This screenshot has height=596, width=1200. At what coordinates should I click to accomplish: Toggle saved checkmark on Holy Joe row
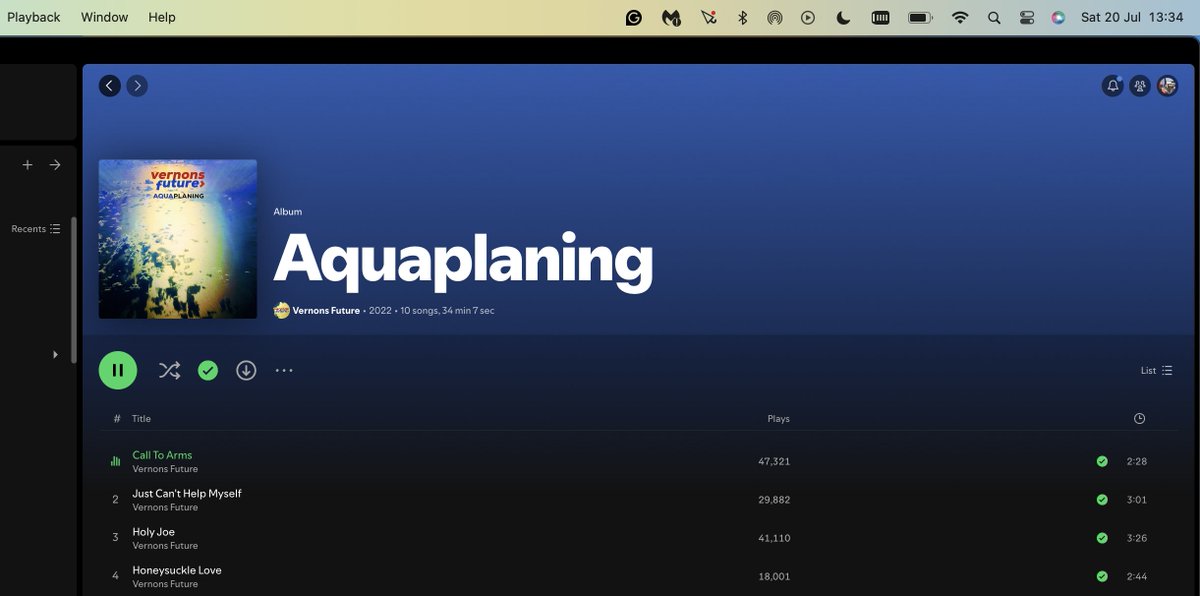(x=1102, y=538)
